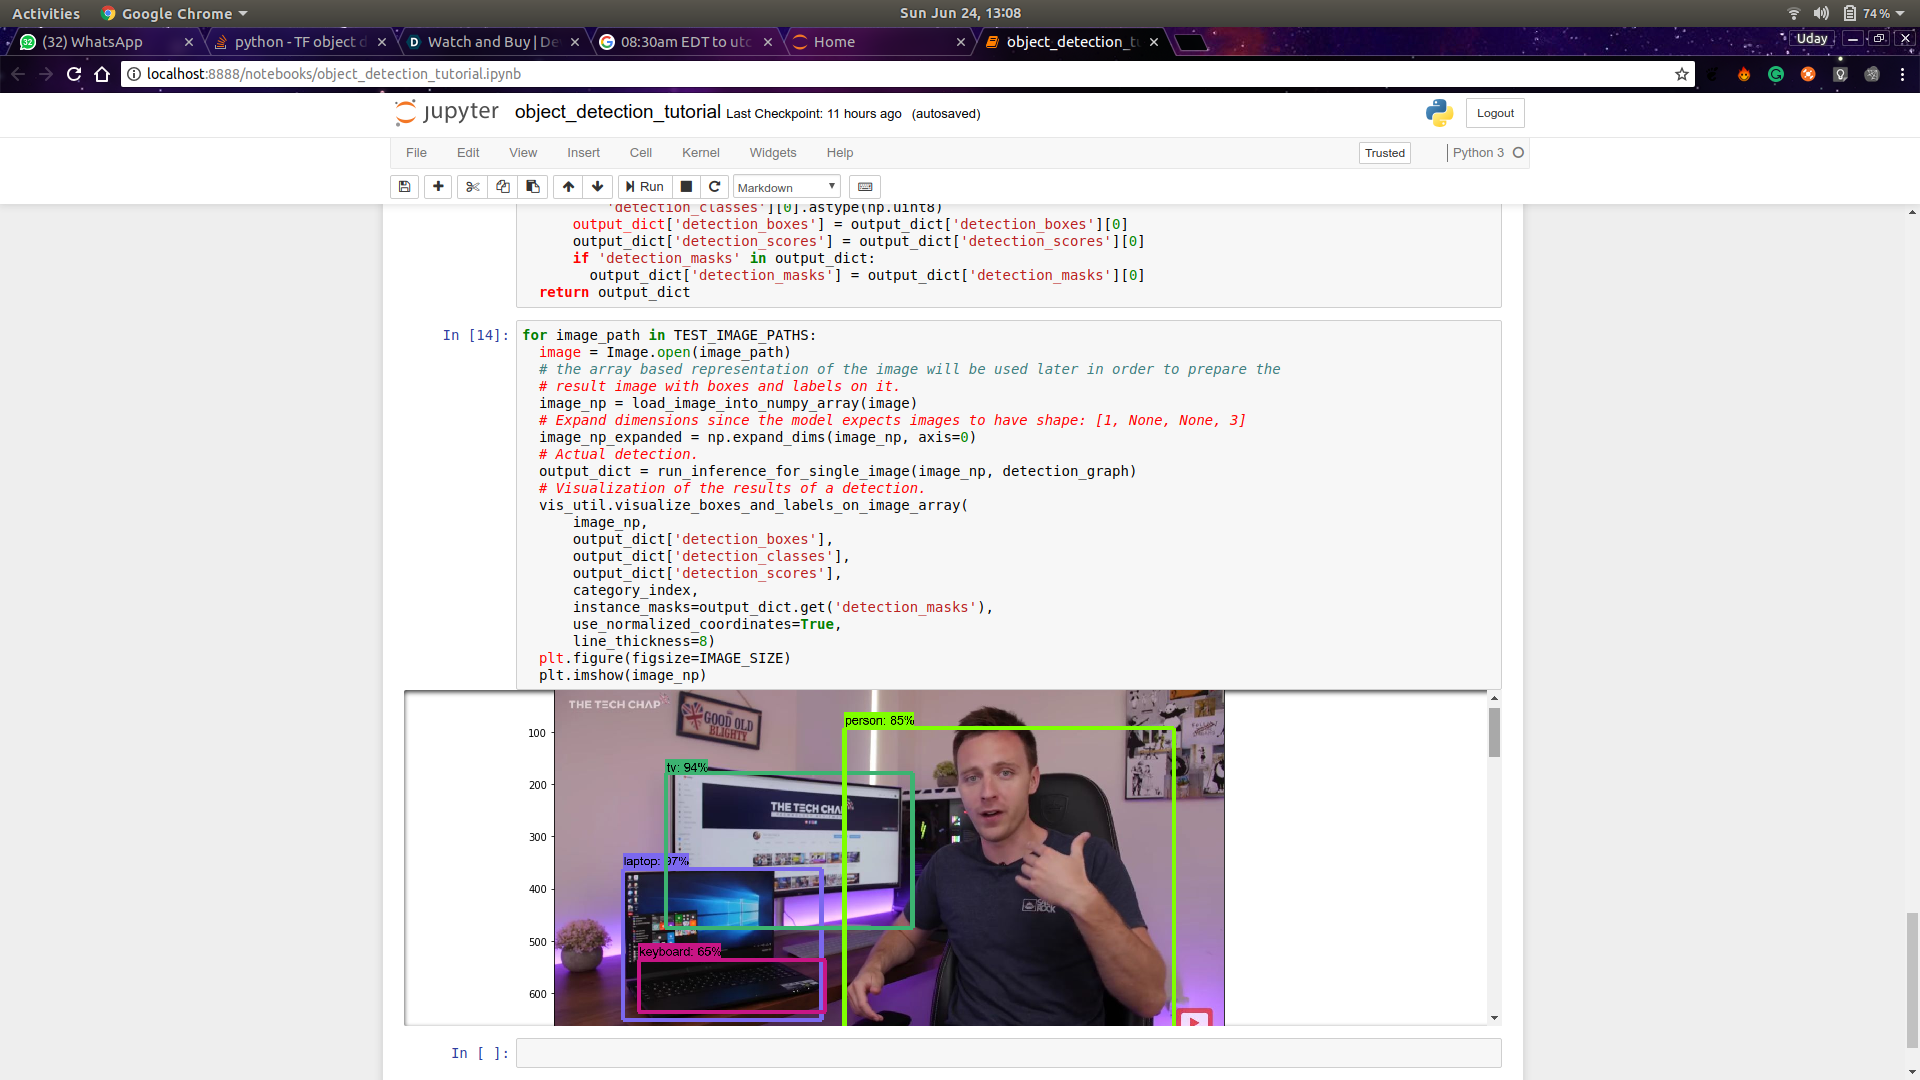Open the Kernel menu

click(x=700, y=153)
